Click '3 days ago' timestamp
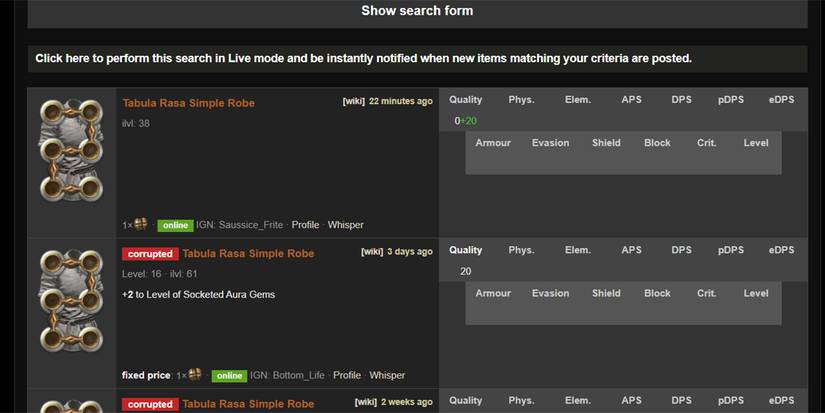 [x=410, y=251]
